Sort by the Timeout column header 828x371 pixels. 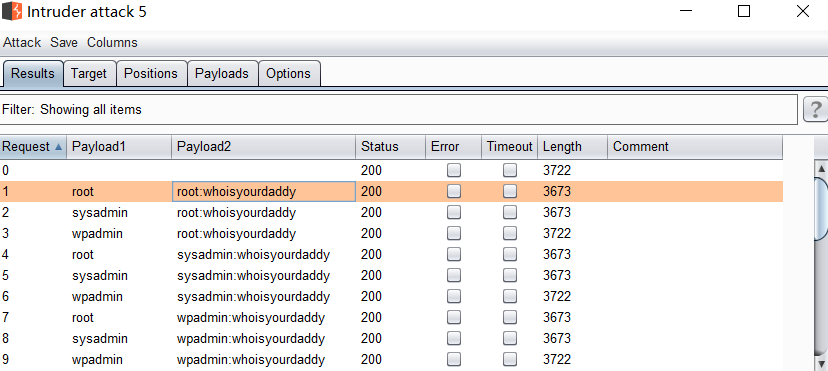[x=510, y=147]
